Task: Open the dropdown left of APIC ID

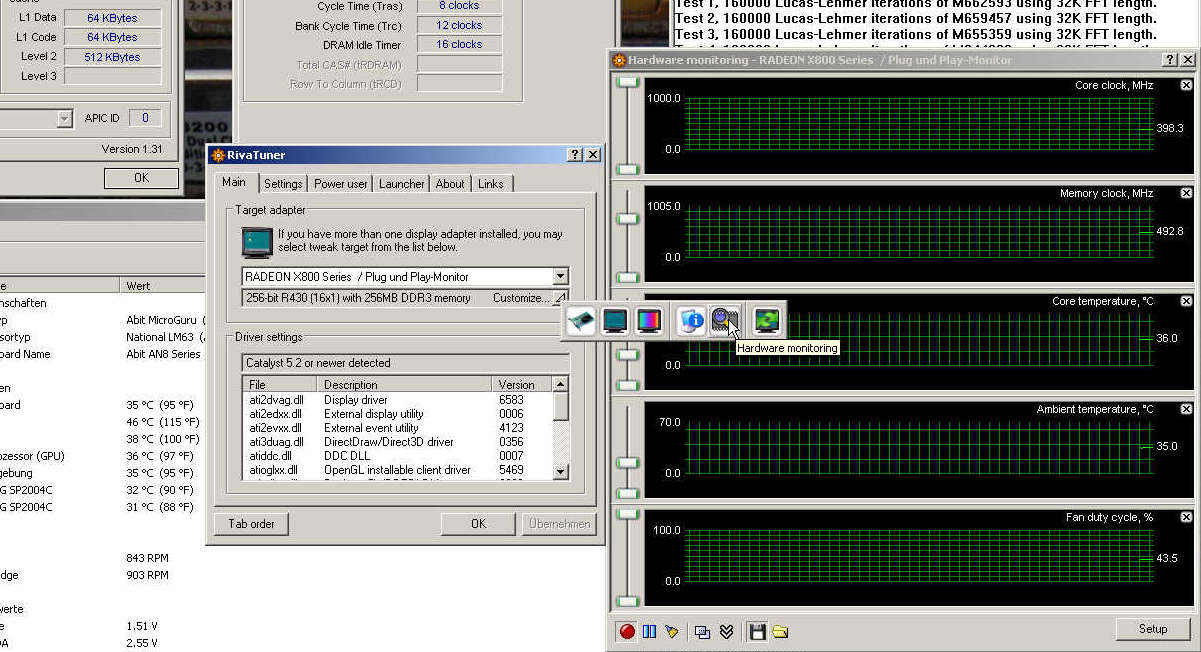Action: click(64, 119)
